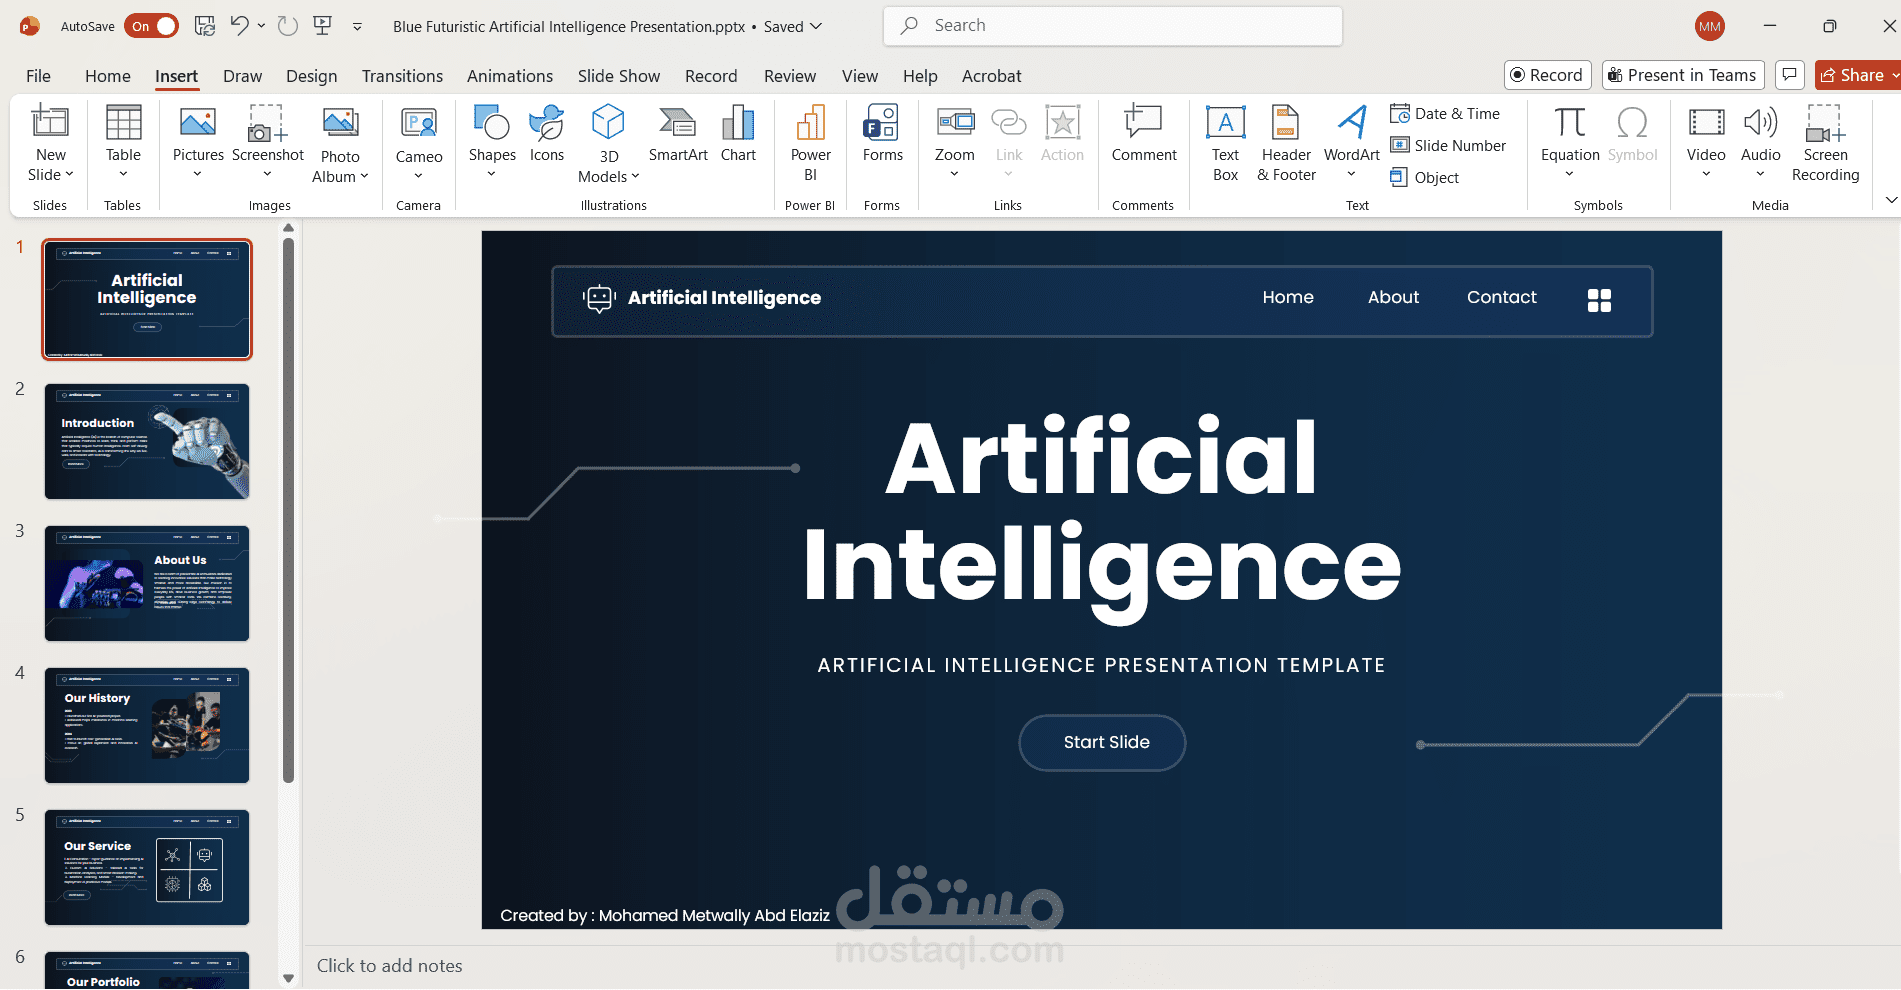Open the Share dropdown arrow
This screenshot has width=1901, height=990.
click(1895, 75)
